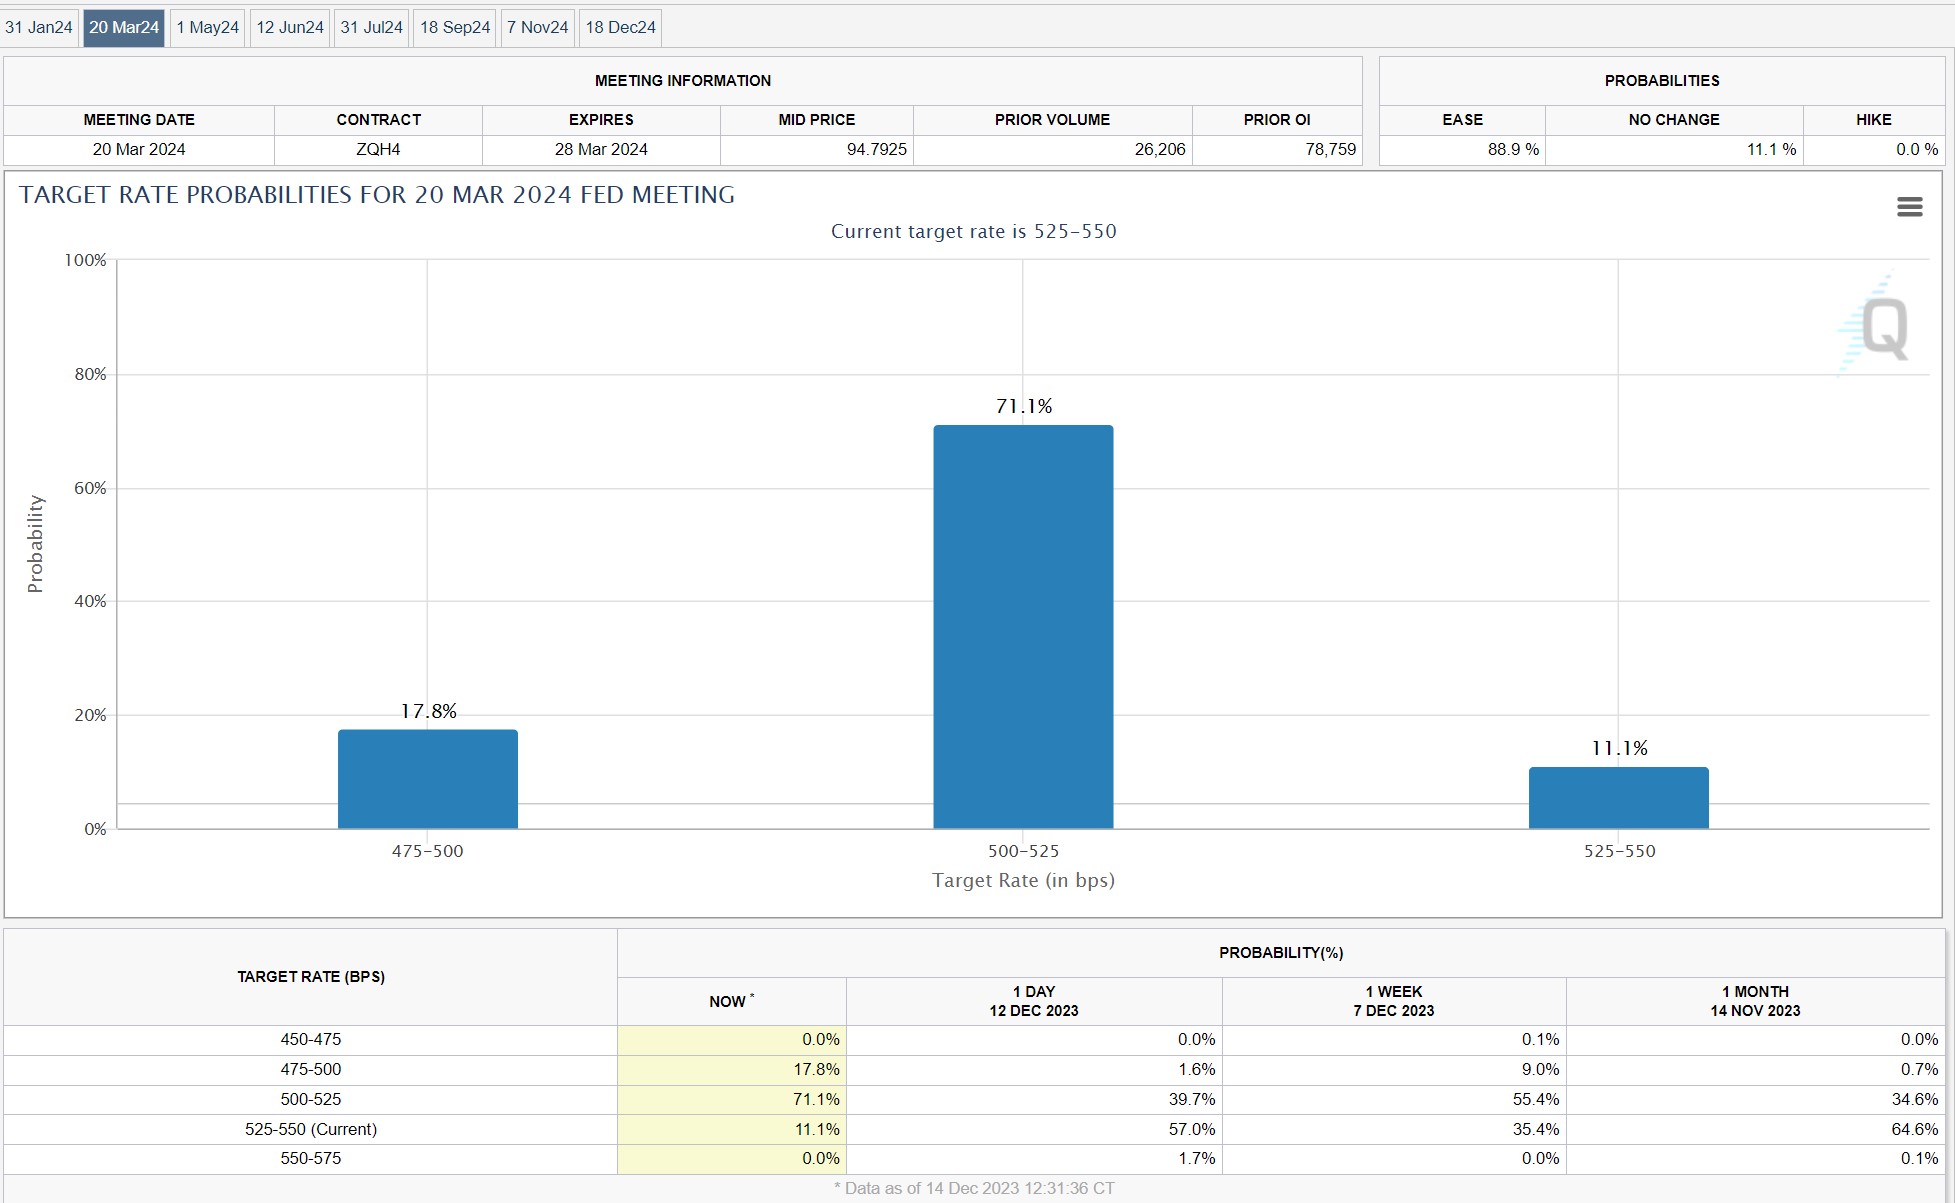Image resolution: width=1955 pixels, height=1203 pixels.
Task: Go to the 7 Nov24 tab
Action: (537, 28)
